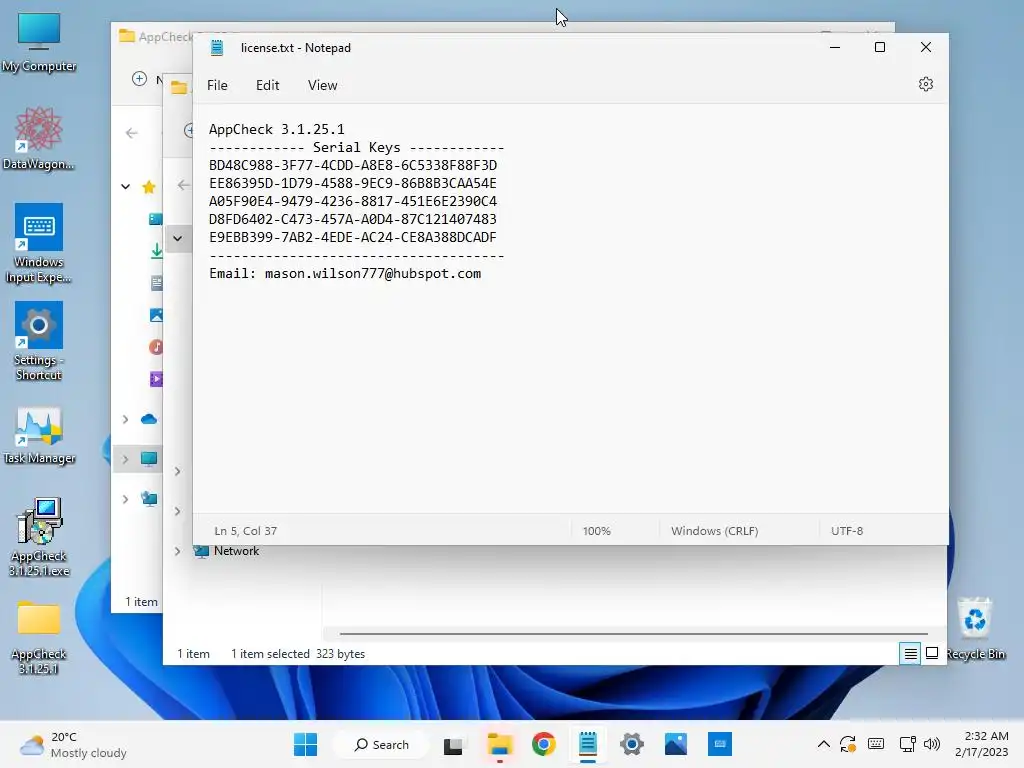
Task: Show hidden system tray icons
Action: tap(824, 744)
